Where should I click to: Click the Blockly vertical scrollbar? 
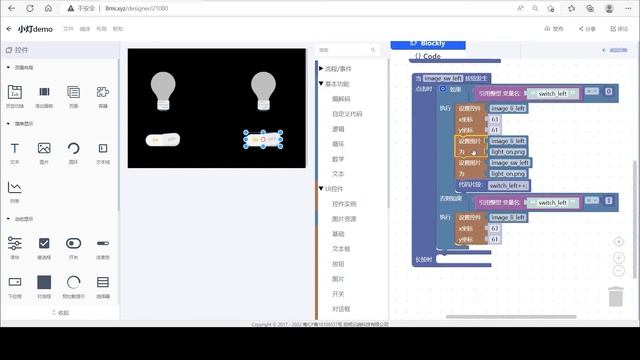(635, 220)
